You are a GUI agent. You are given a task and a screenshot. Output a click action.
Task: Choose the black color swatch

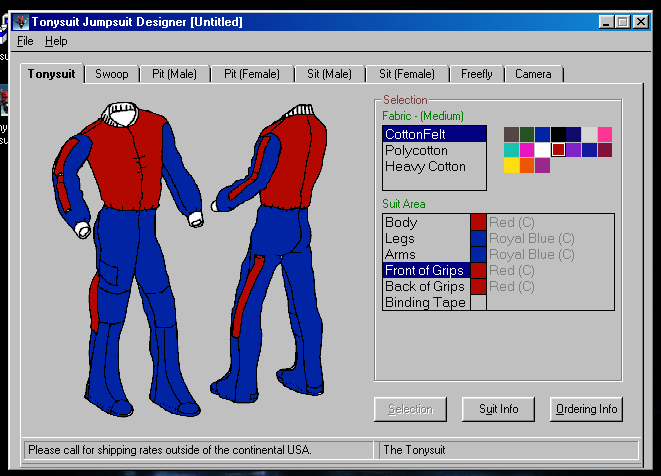coord(558,134)
